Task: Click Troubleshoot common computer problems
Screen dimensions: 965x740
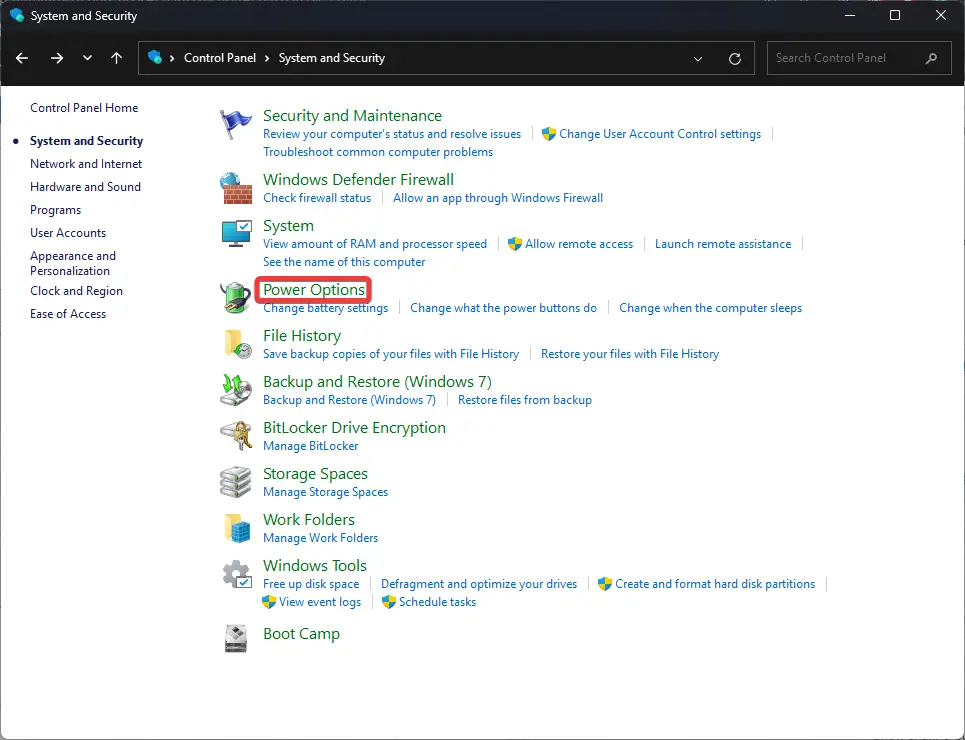Action: point(378,152)
